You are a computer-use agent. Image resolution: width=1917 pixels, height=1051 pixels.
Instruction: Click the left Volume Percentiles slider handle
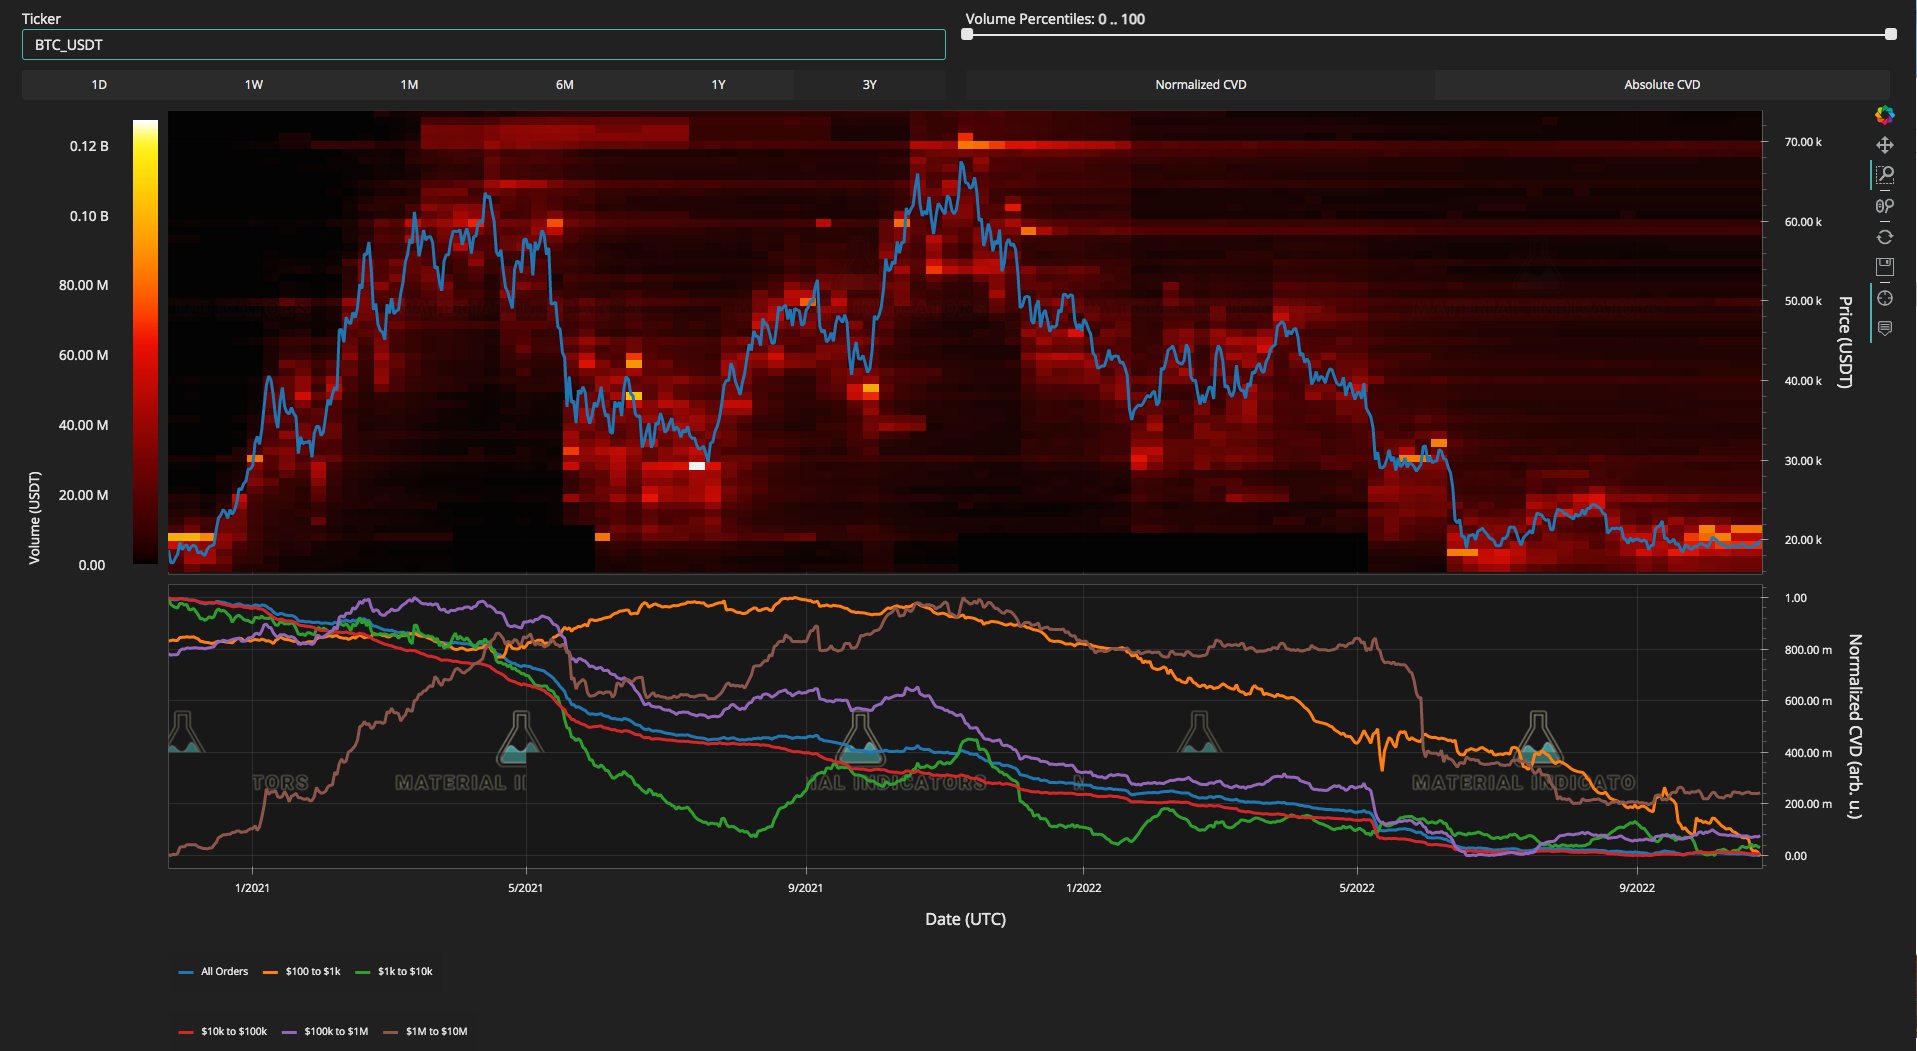967,34
